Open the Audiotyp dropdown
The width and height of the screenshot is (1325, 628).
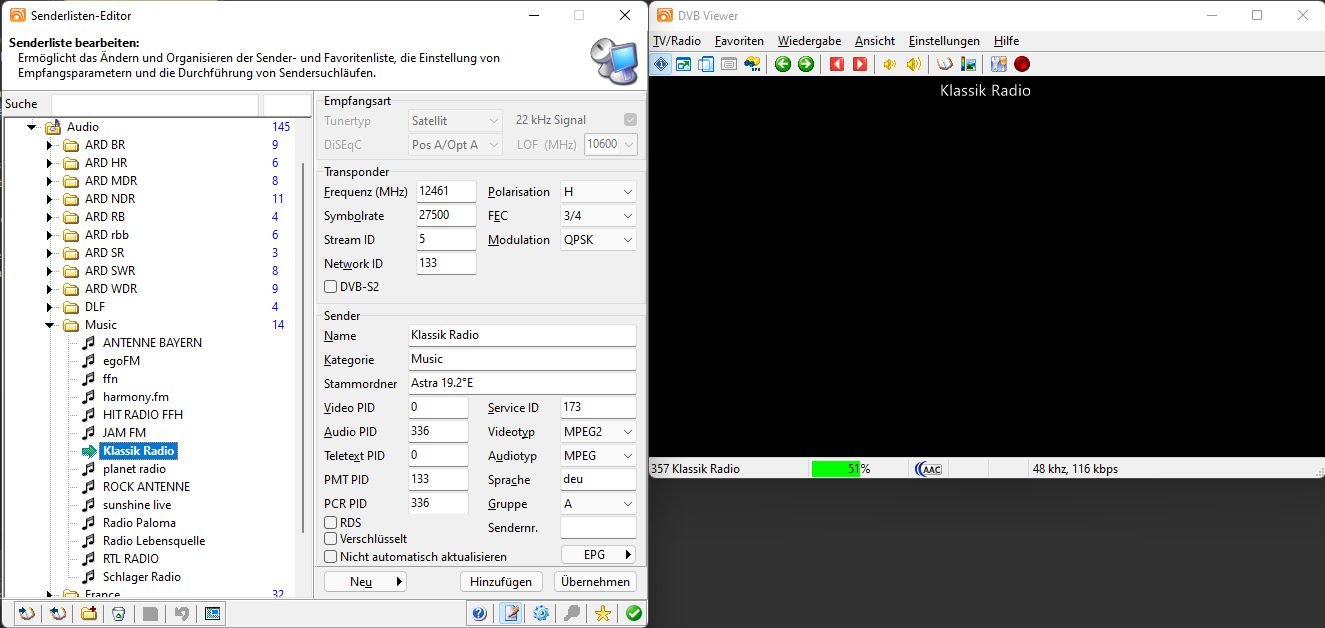point(598,456)
